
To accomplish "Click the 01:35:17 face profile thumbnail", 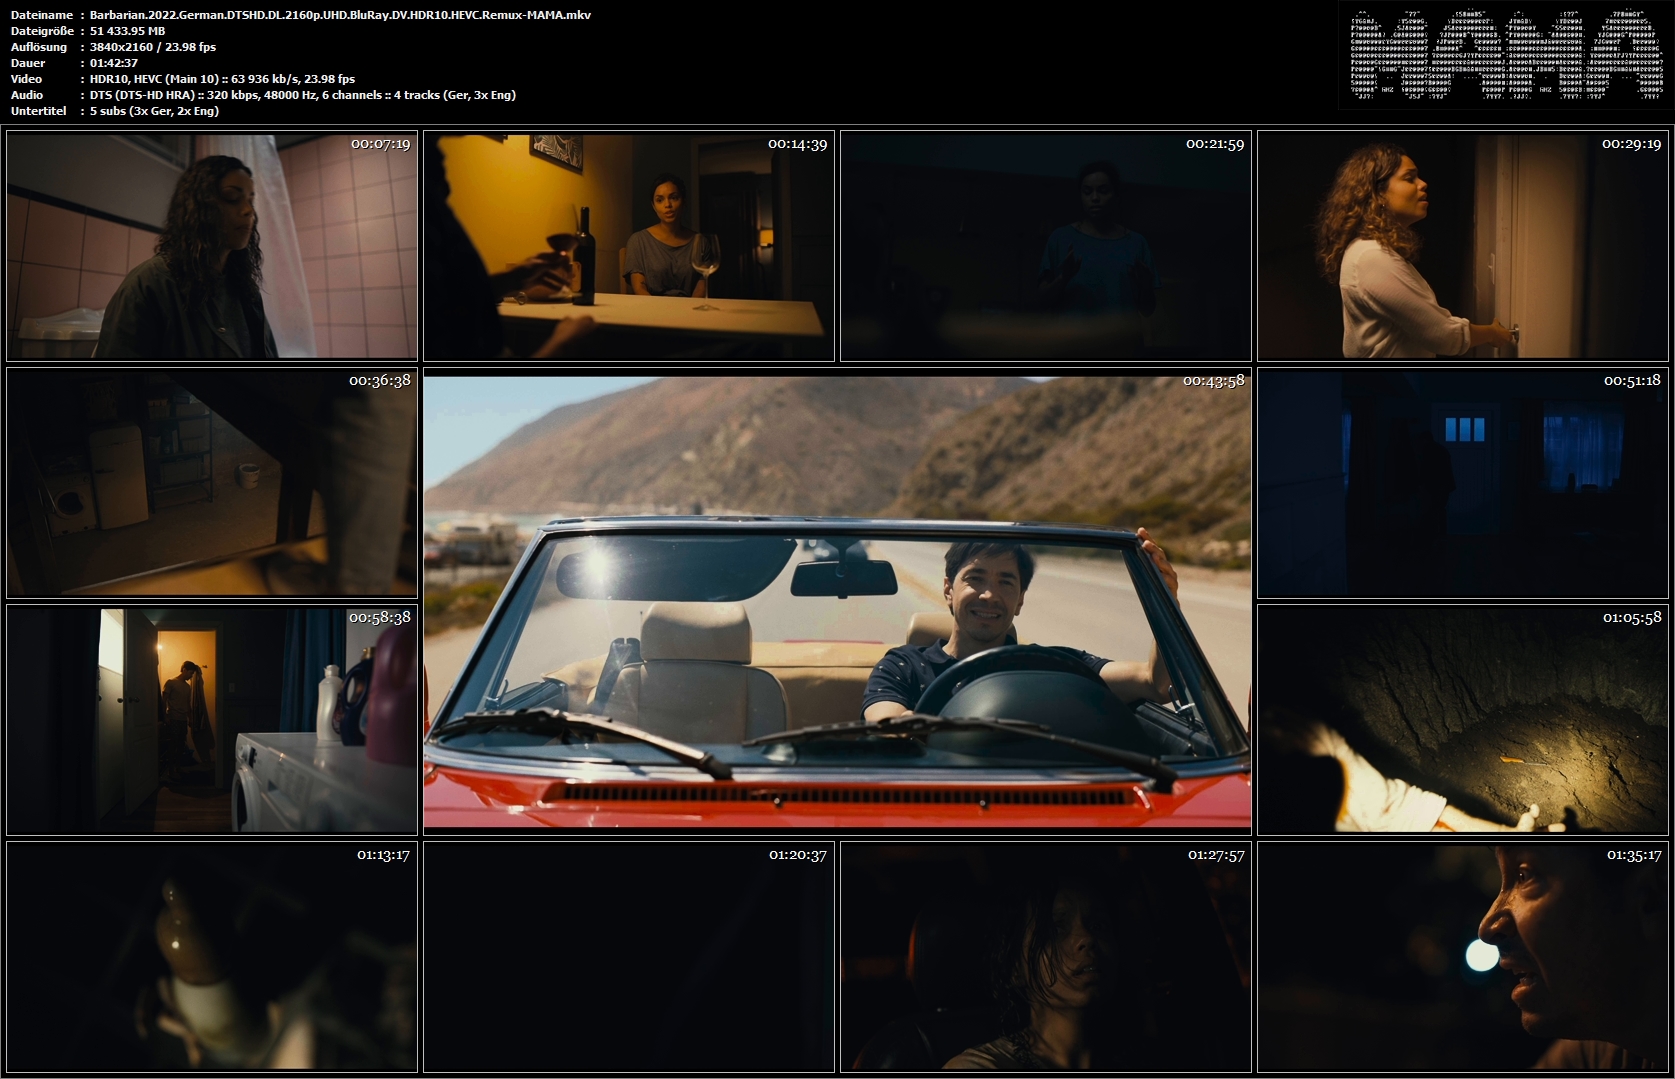I will point(1463,957).
